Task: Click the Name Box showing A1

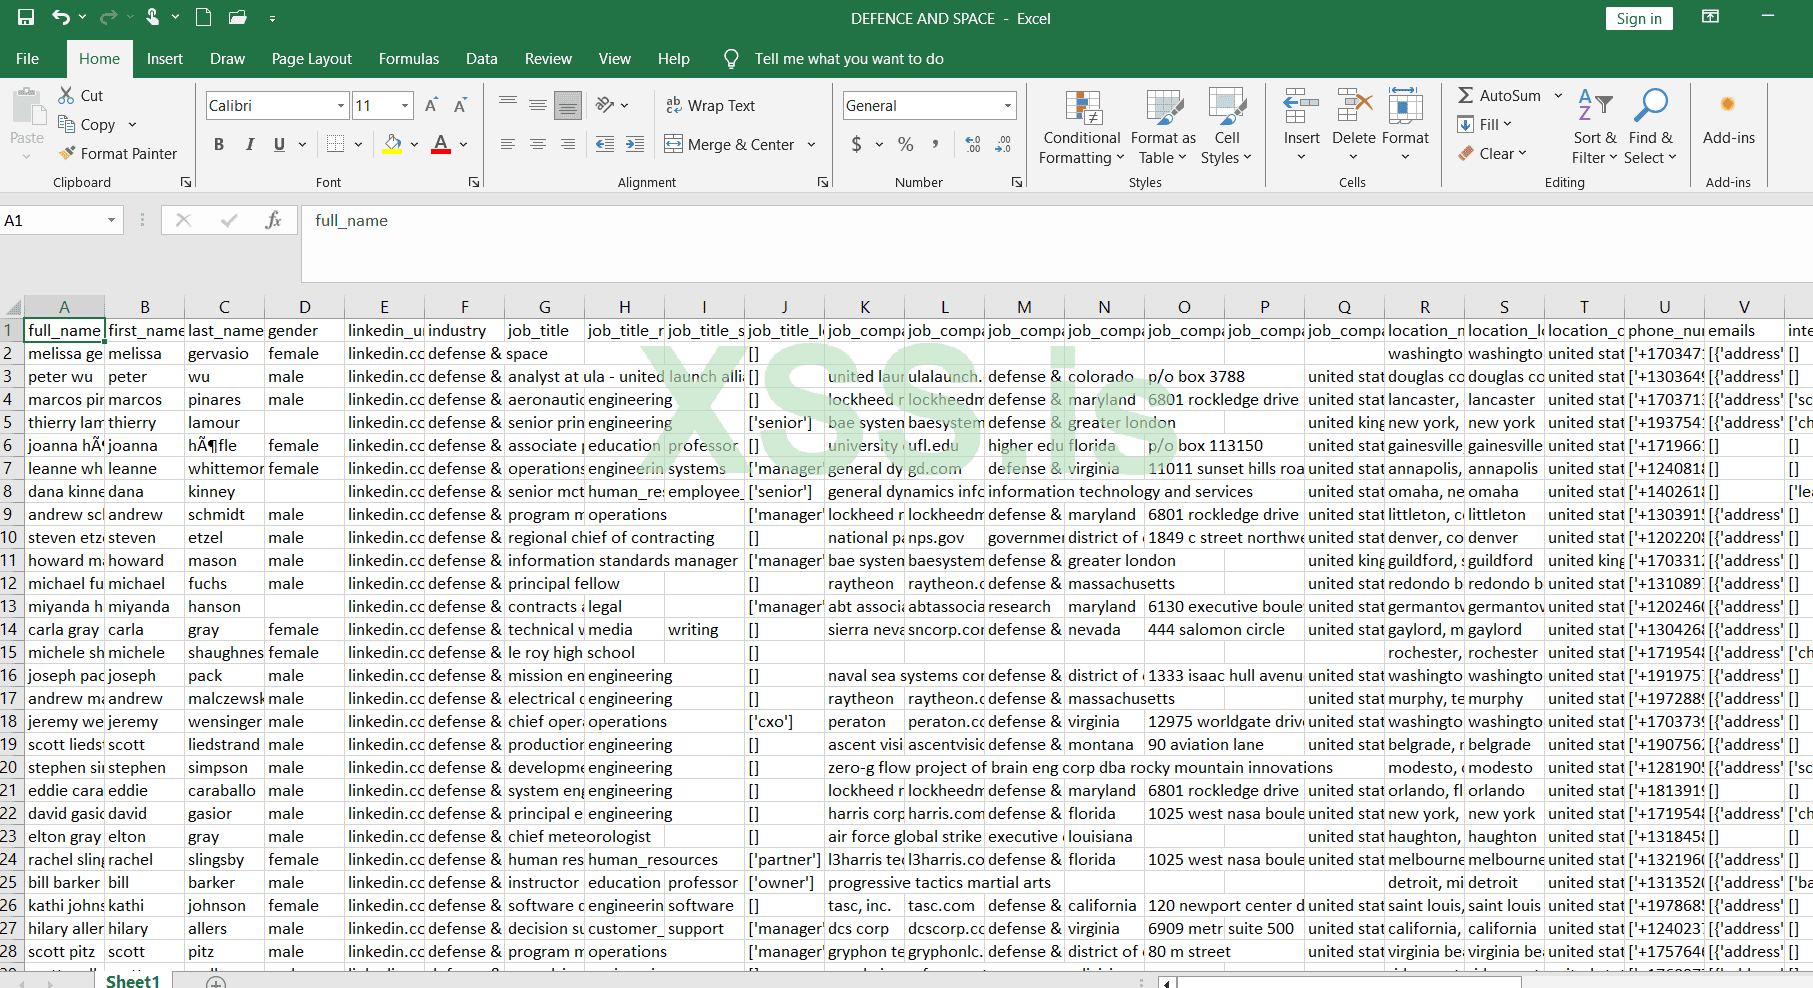Action: pos(50,220)
